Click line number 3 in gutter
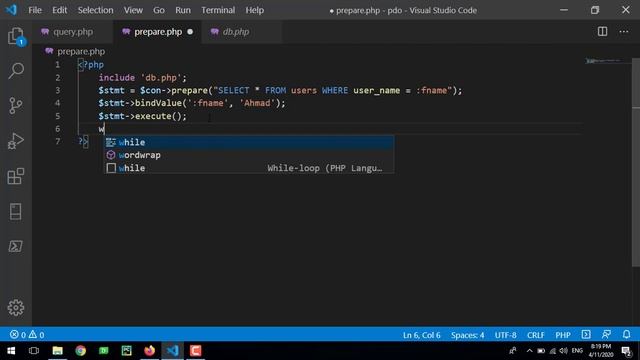The height and width of the screenshot is (360, 640). coord(58,91)
